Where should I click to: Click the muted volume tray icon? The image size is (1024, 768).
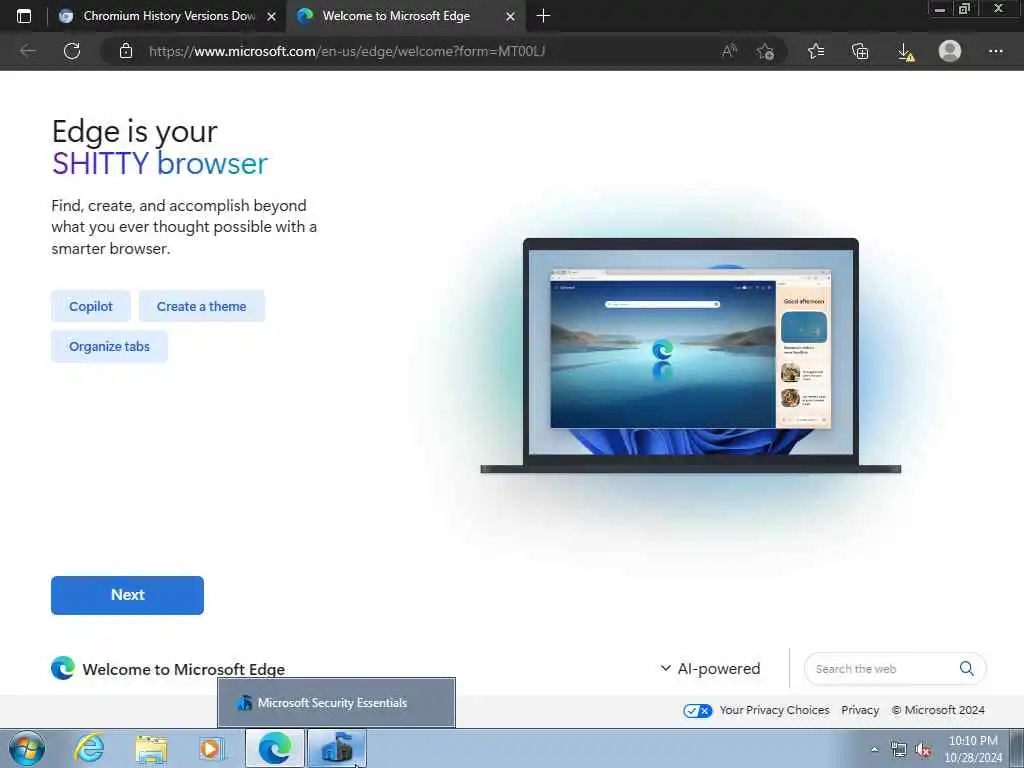(x=923, y=750)
